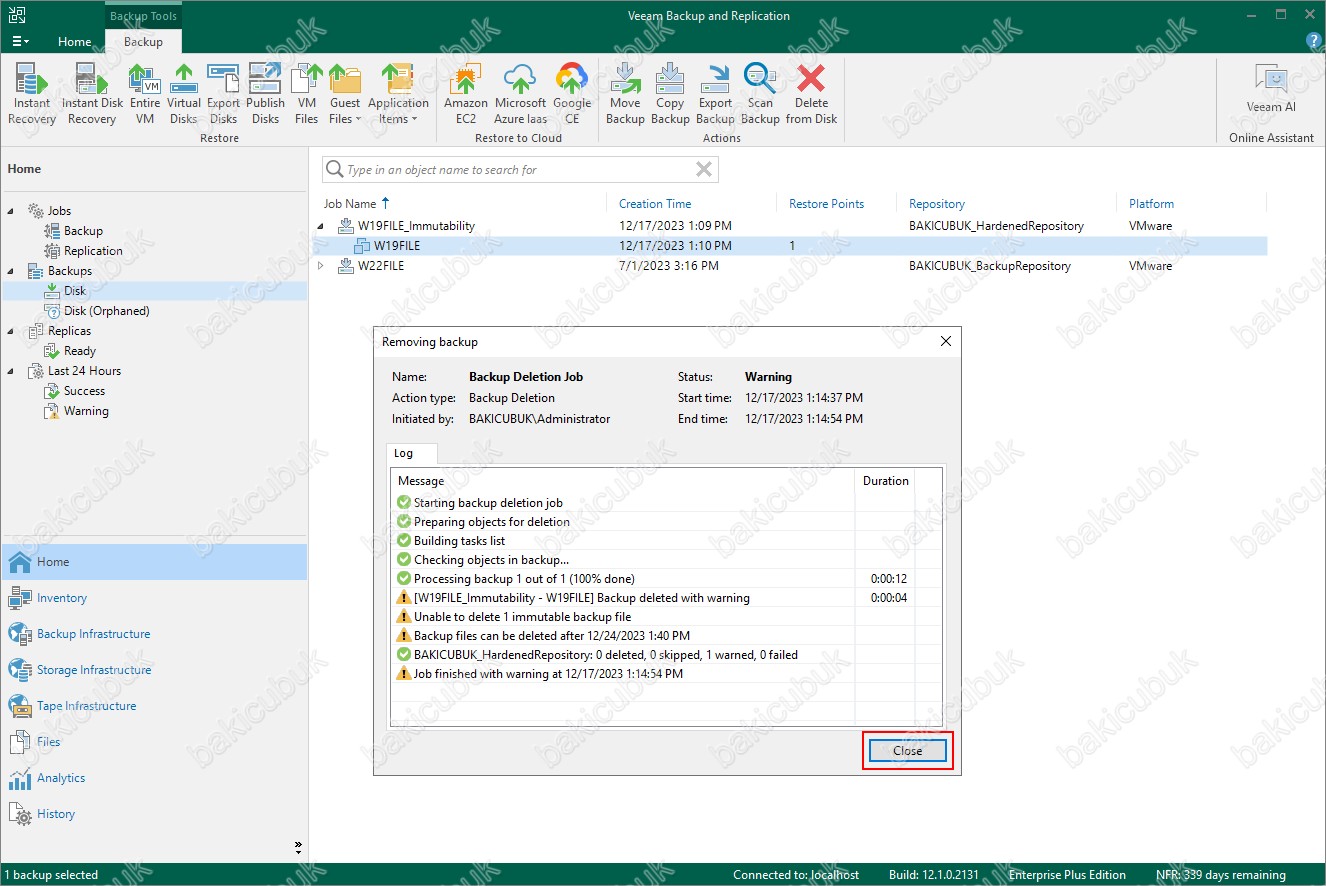The height and width of the screenshot is (886, 1326).
Task: Select Ready under Replicas
Action: pyautogui.click(x=80, y=351)
